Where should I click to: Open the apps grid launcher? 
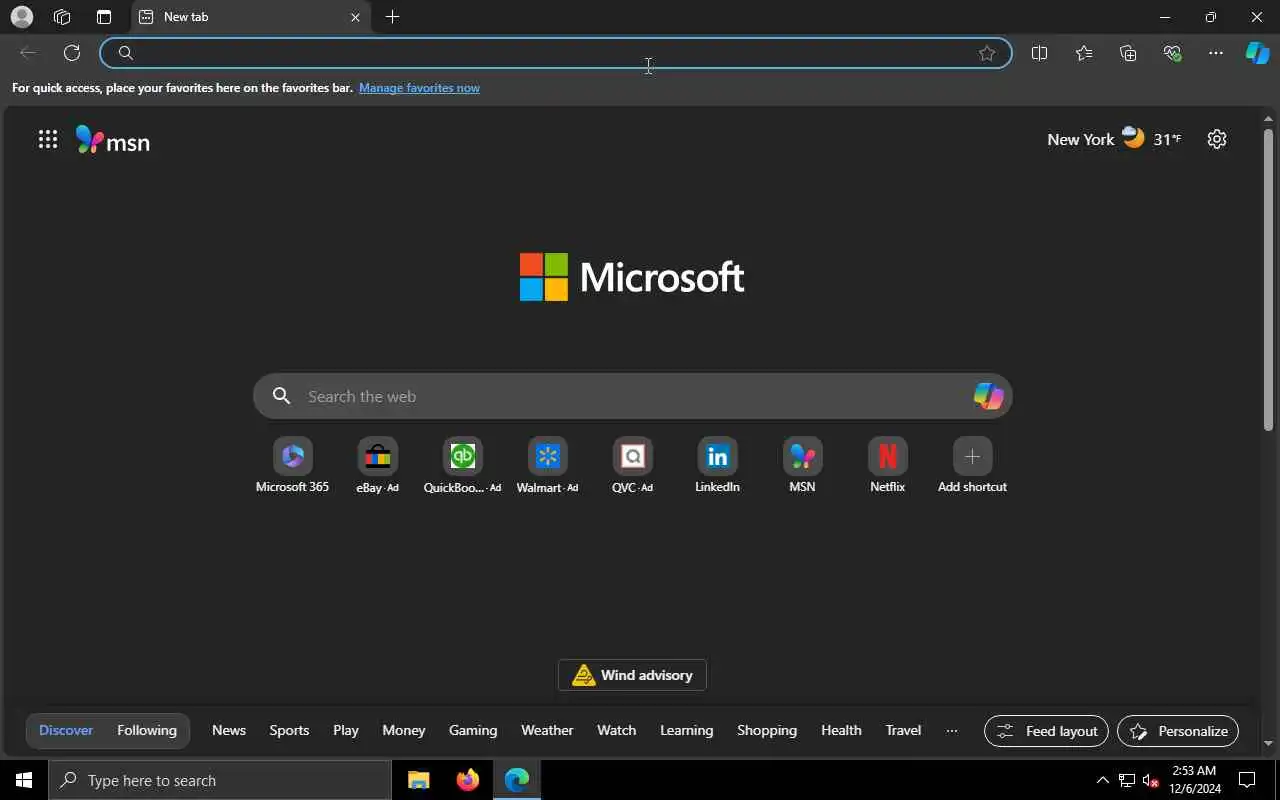47,140
